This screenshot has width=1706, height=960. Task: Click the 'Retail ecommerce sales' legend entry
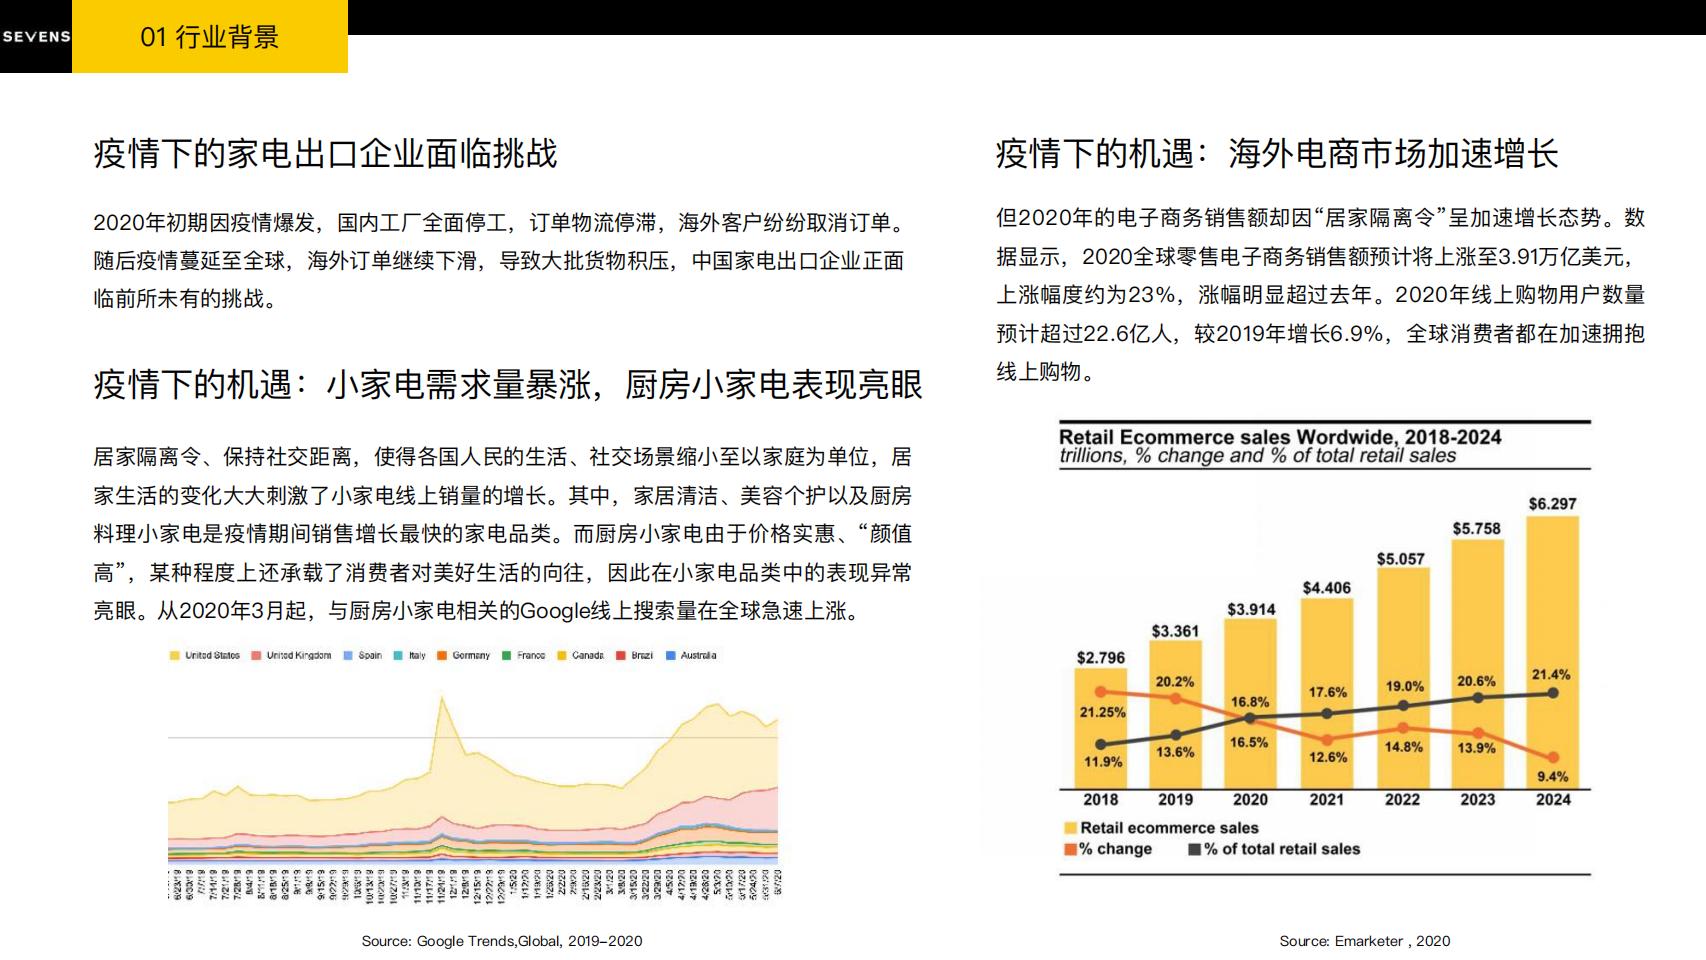[x=1161, y=828]
